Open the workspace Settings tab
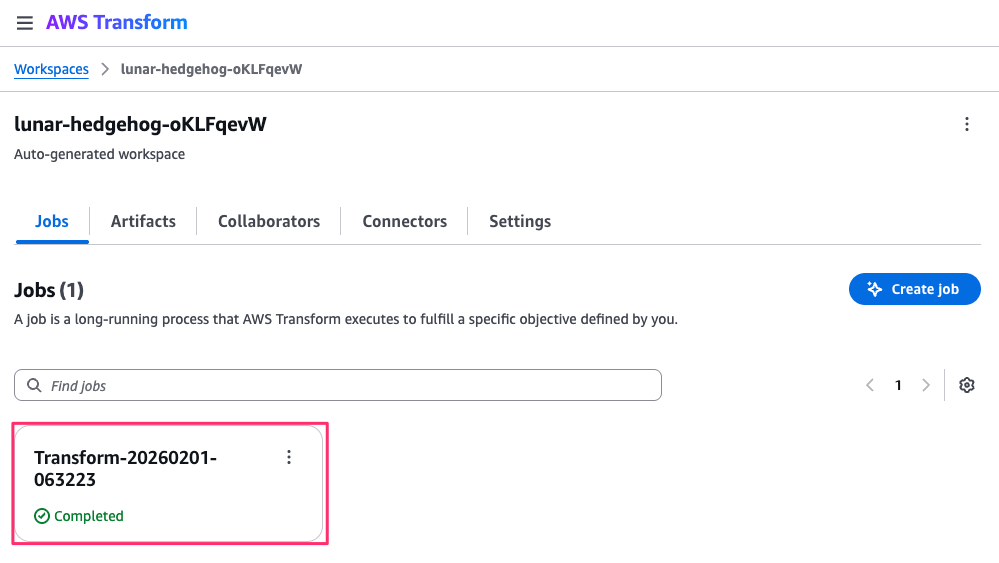Image resolution: width=999 pixels, height=563 pixels. coord(520,221)
